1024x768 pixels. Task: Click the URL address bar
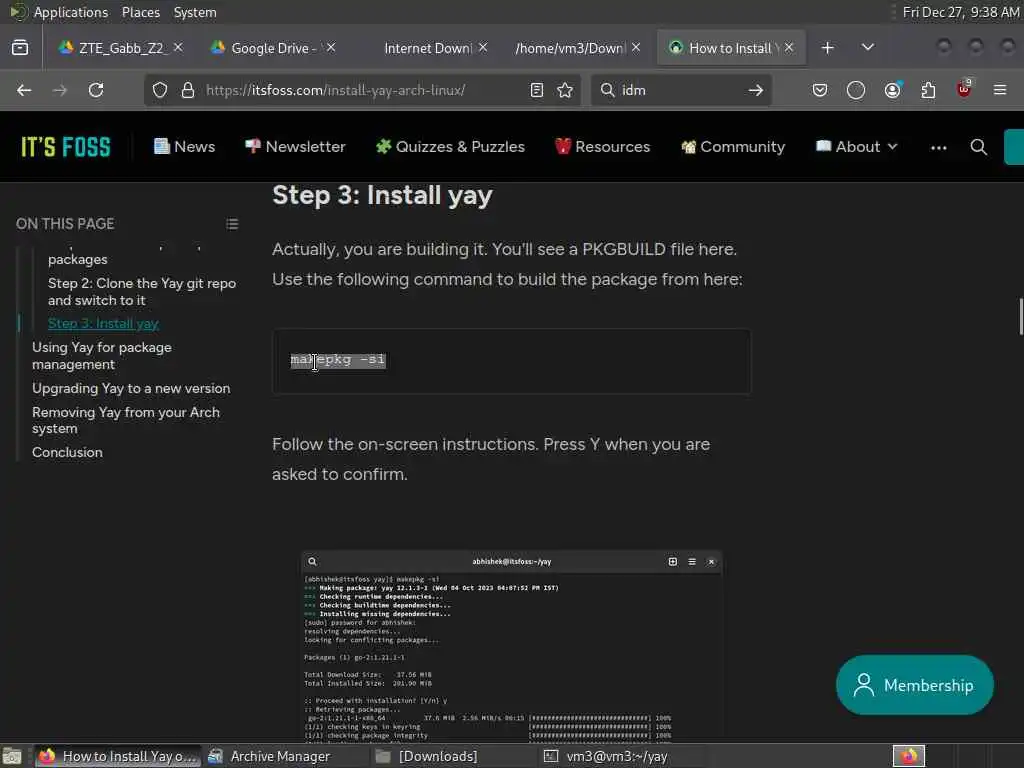[x=363, y=90]
